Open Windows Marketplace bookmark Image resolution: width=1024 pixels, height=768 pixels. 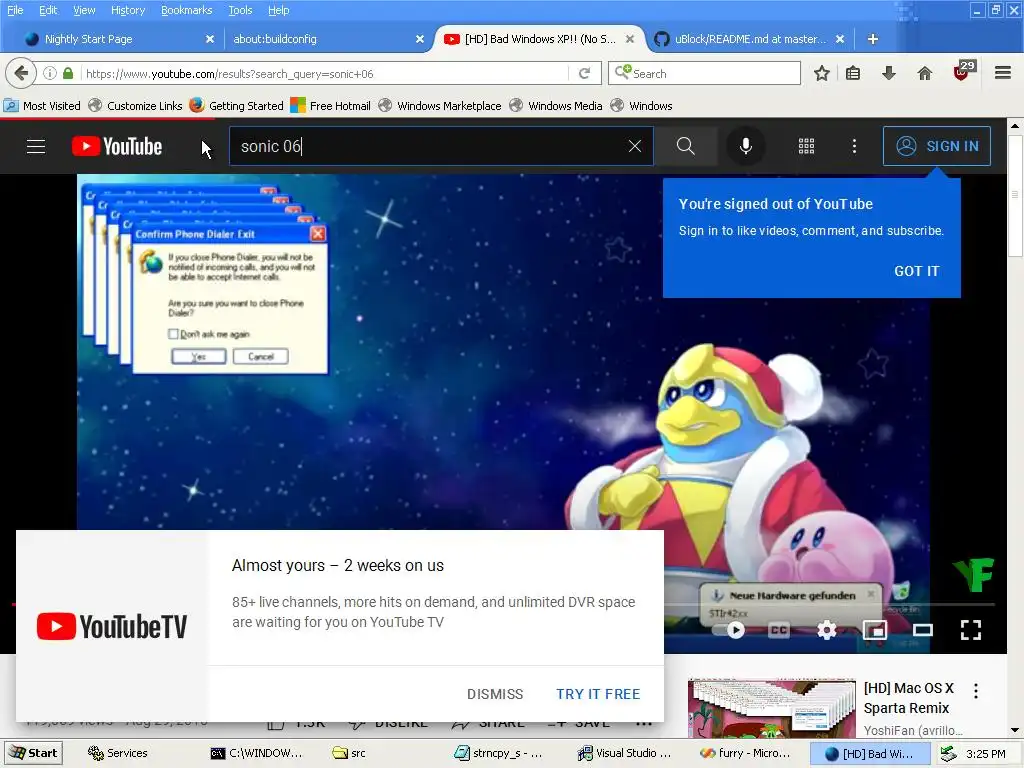(x=440, y=106)
